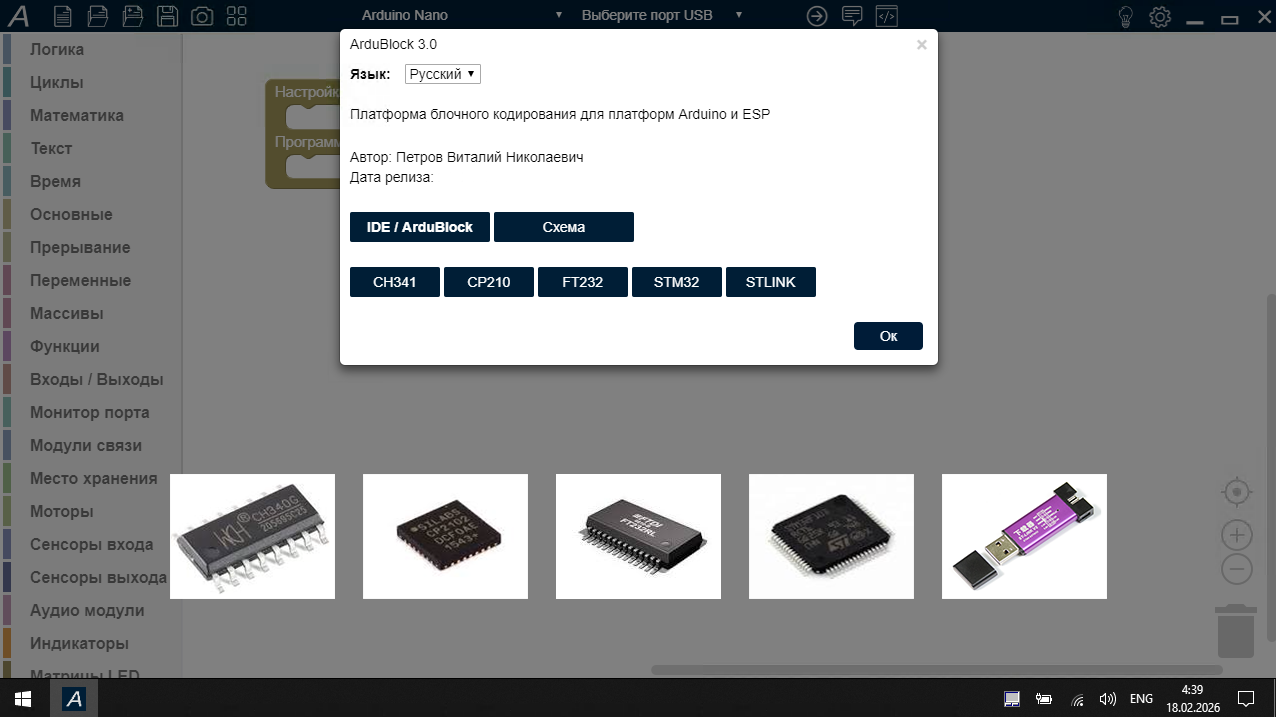Click the upload arrow-in-circle icon

pos(817,16)
